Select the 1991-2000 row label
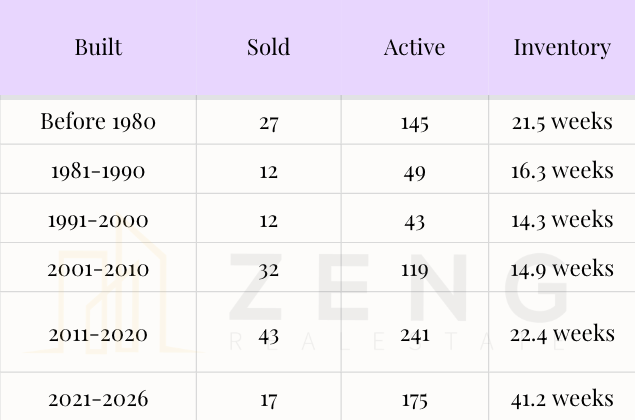The height and width of the screenshot is (420, 635). tap(98, 220)
